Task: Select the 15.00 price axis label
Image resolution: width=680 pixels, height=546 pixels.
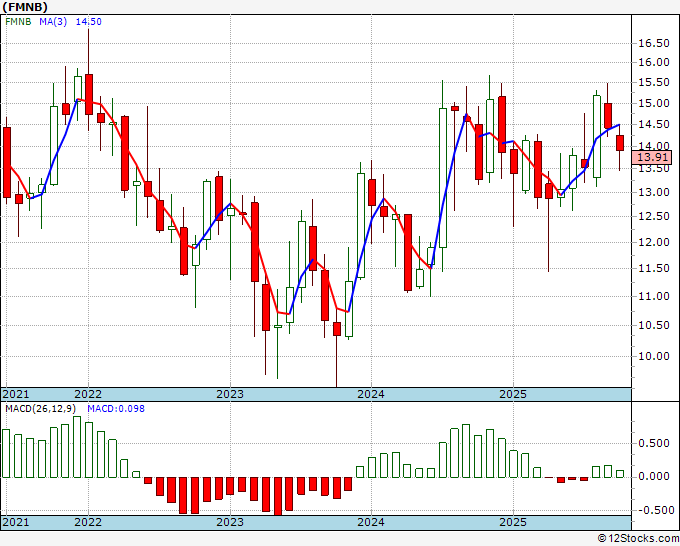Action: pyautogui.click(x=654, y=103)
